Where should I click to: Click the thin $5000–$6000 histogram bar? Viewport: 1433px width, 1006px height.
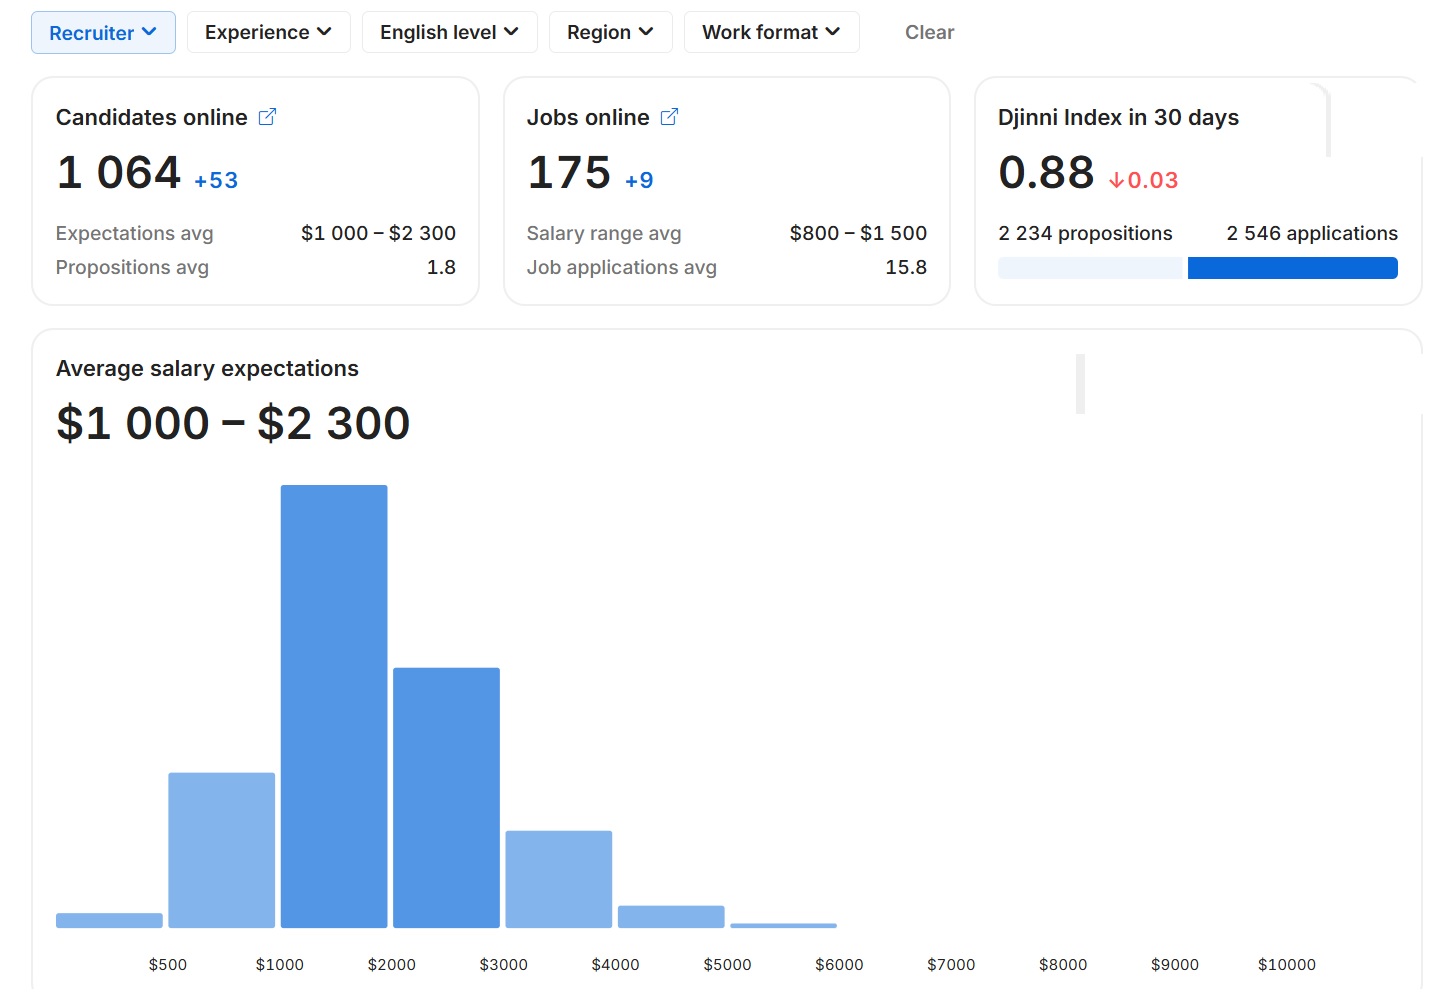[x=783, y=925]
